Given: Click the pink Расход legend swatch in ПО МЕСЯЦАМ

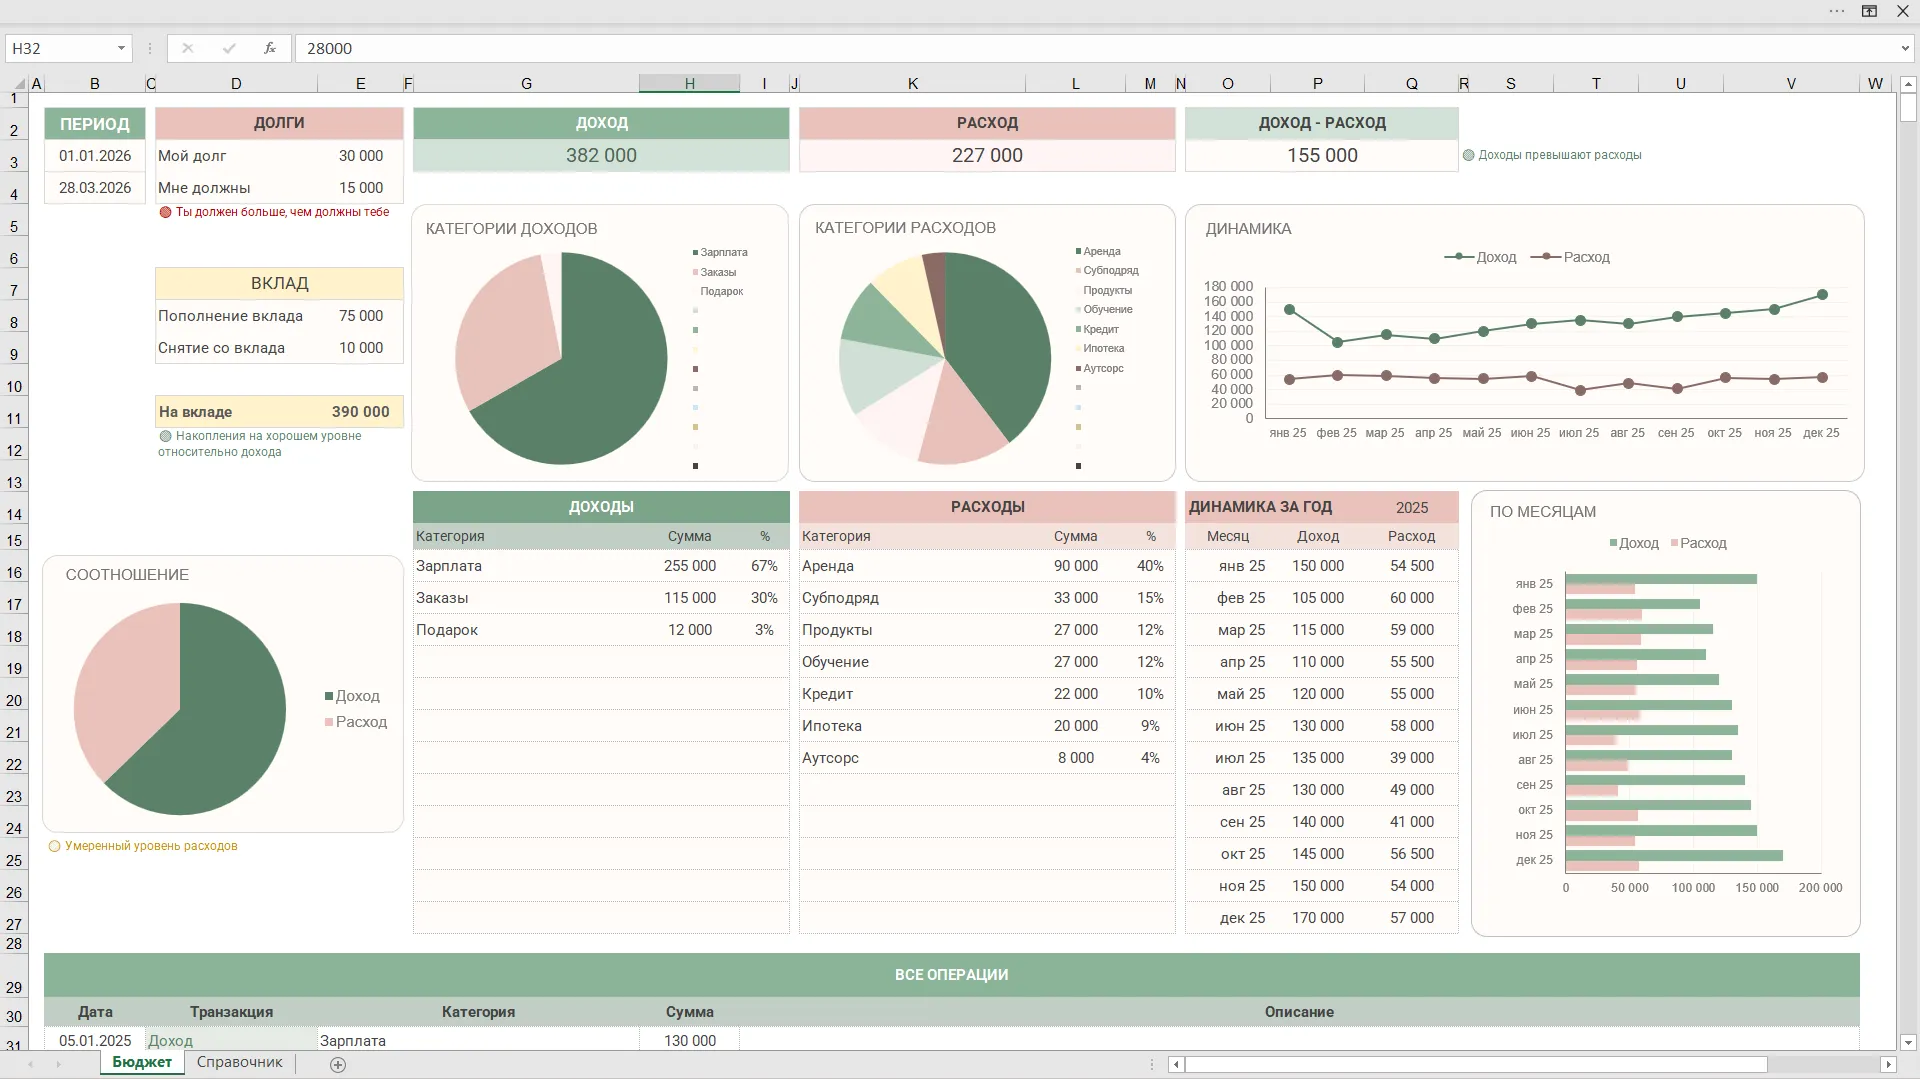Looking at the screenshot, I should 1674,543.
